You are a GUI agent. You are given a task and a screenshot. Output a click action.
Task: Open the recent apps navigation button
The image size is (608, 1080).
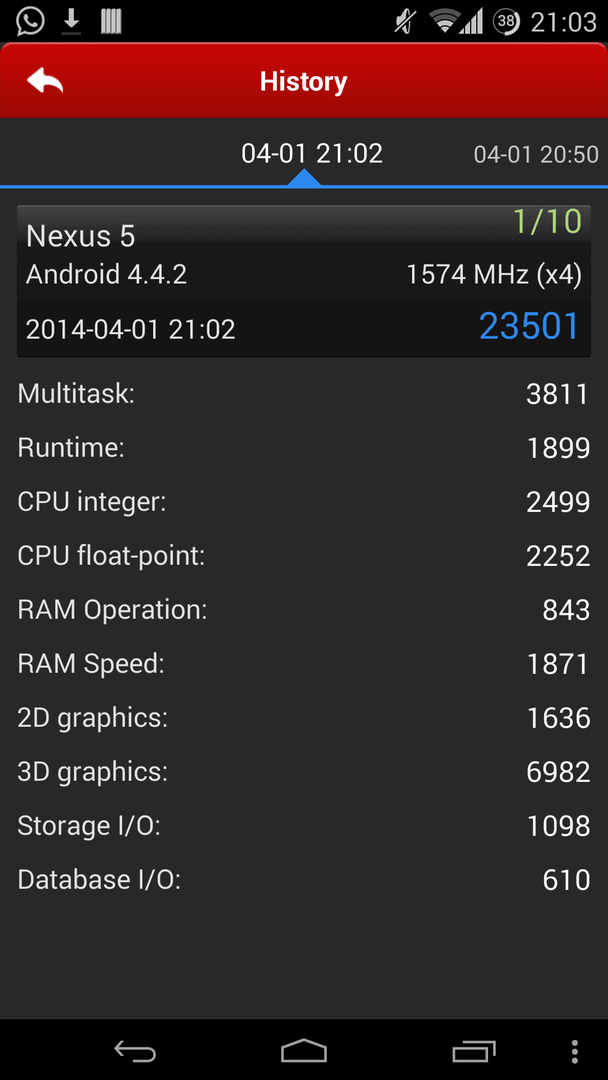[x=474, y=1051]
